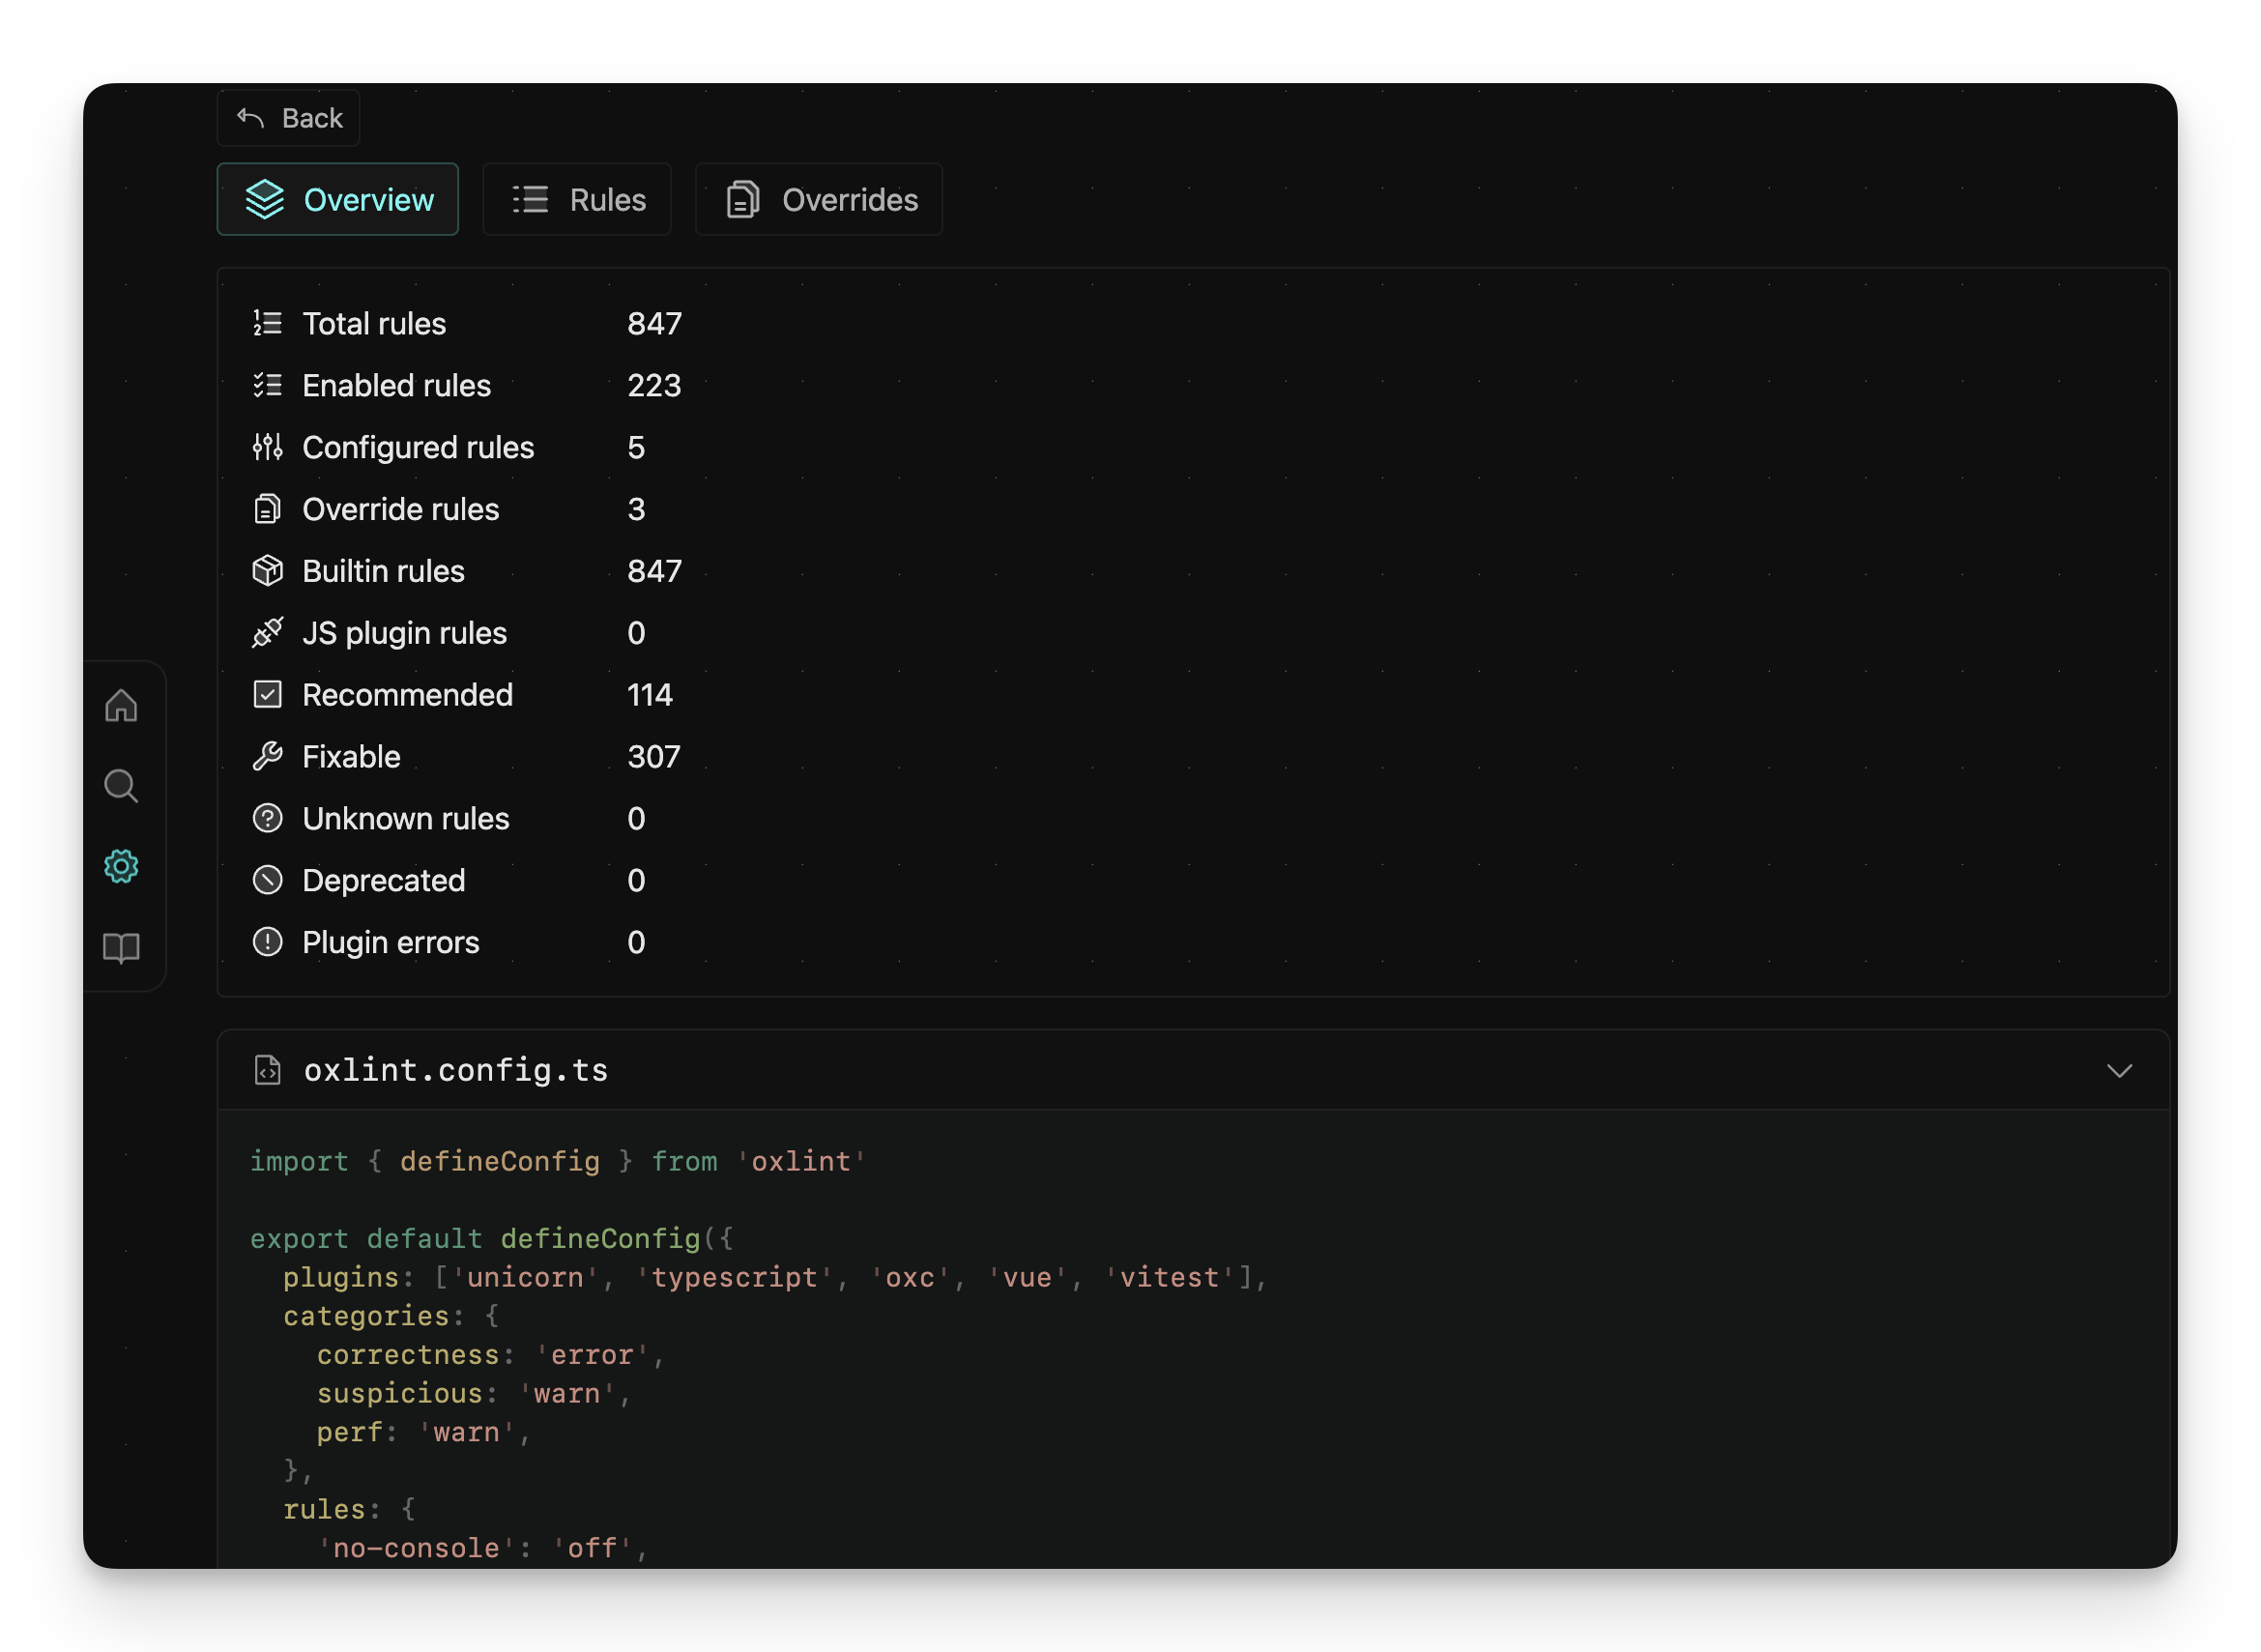Click the 'Unknown rules' label
2261x1652 pixels.
pos(405,820)
